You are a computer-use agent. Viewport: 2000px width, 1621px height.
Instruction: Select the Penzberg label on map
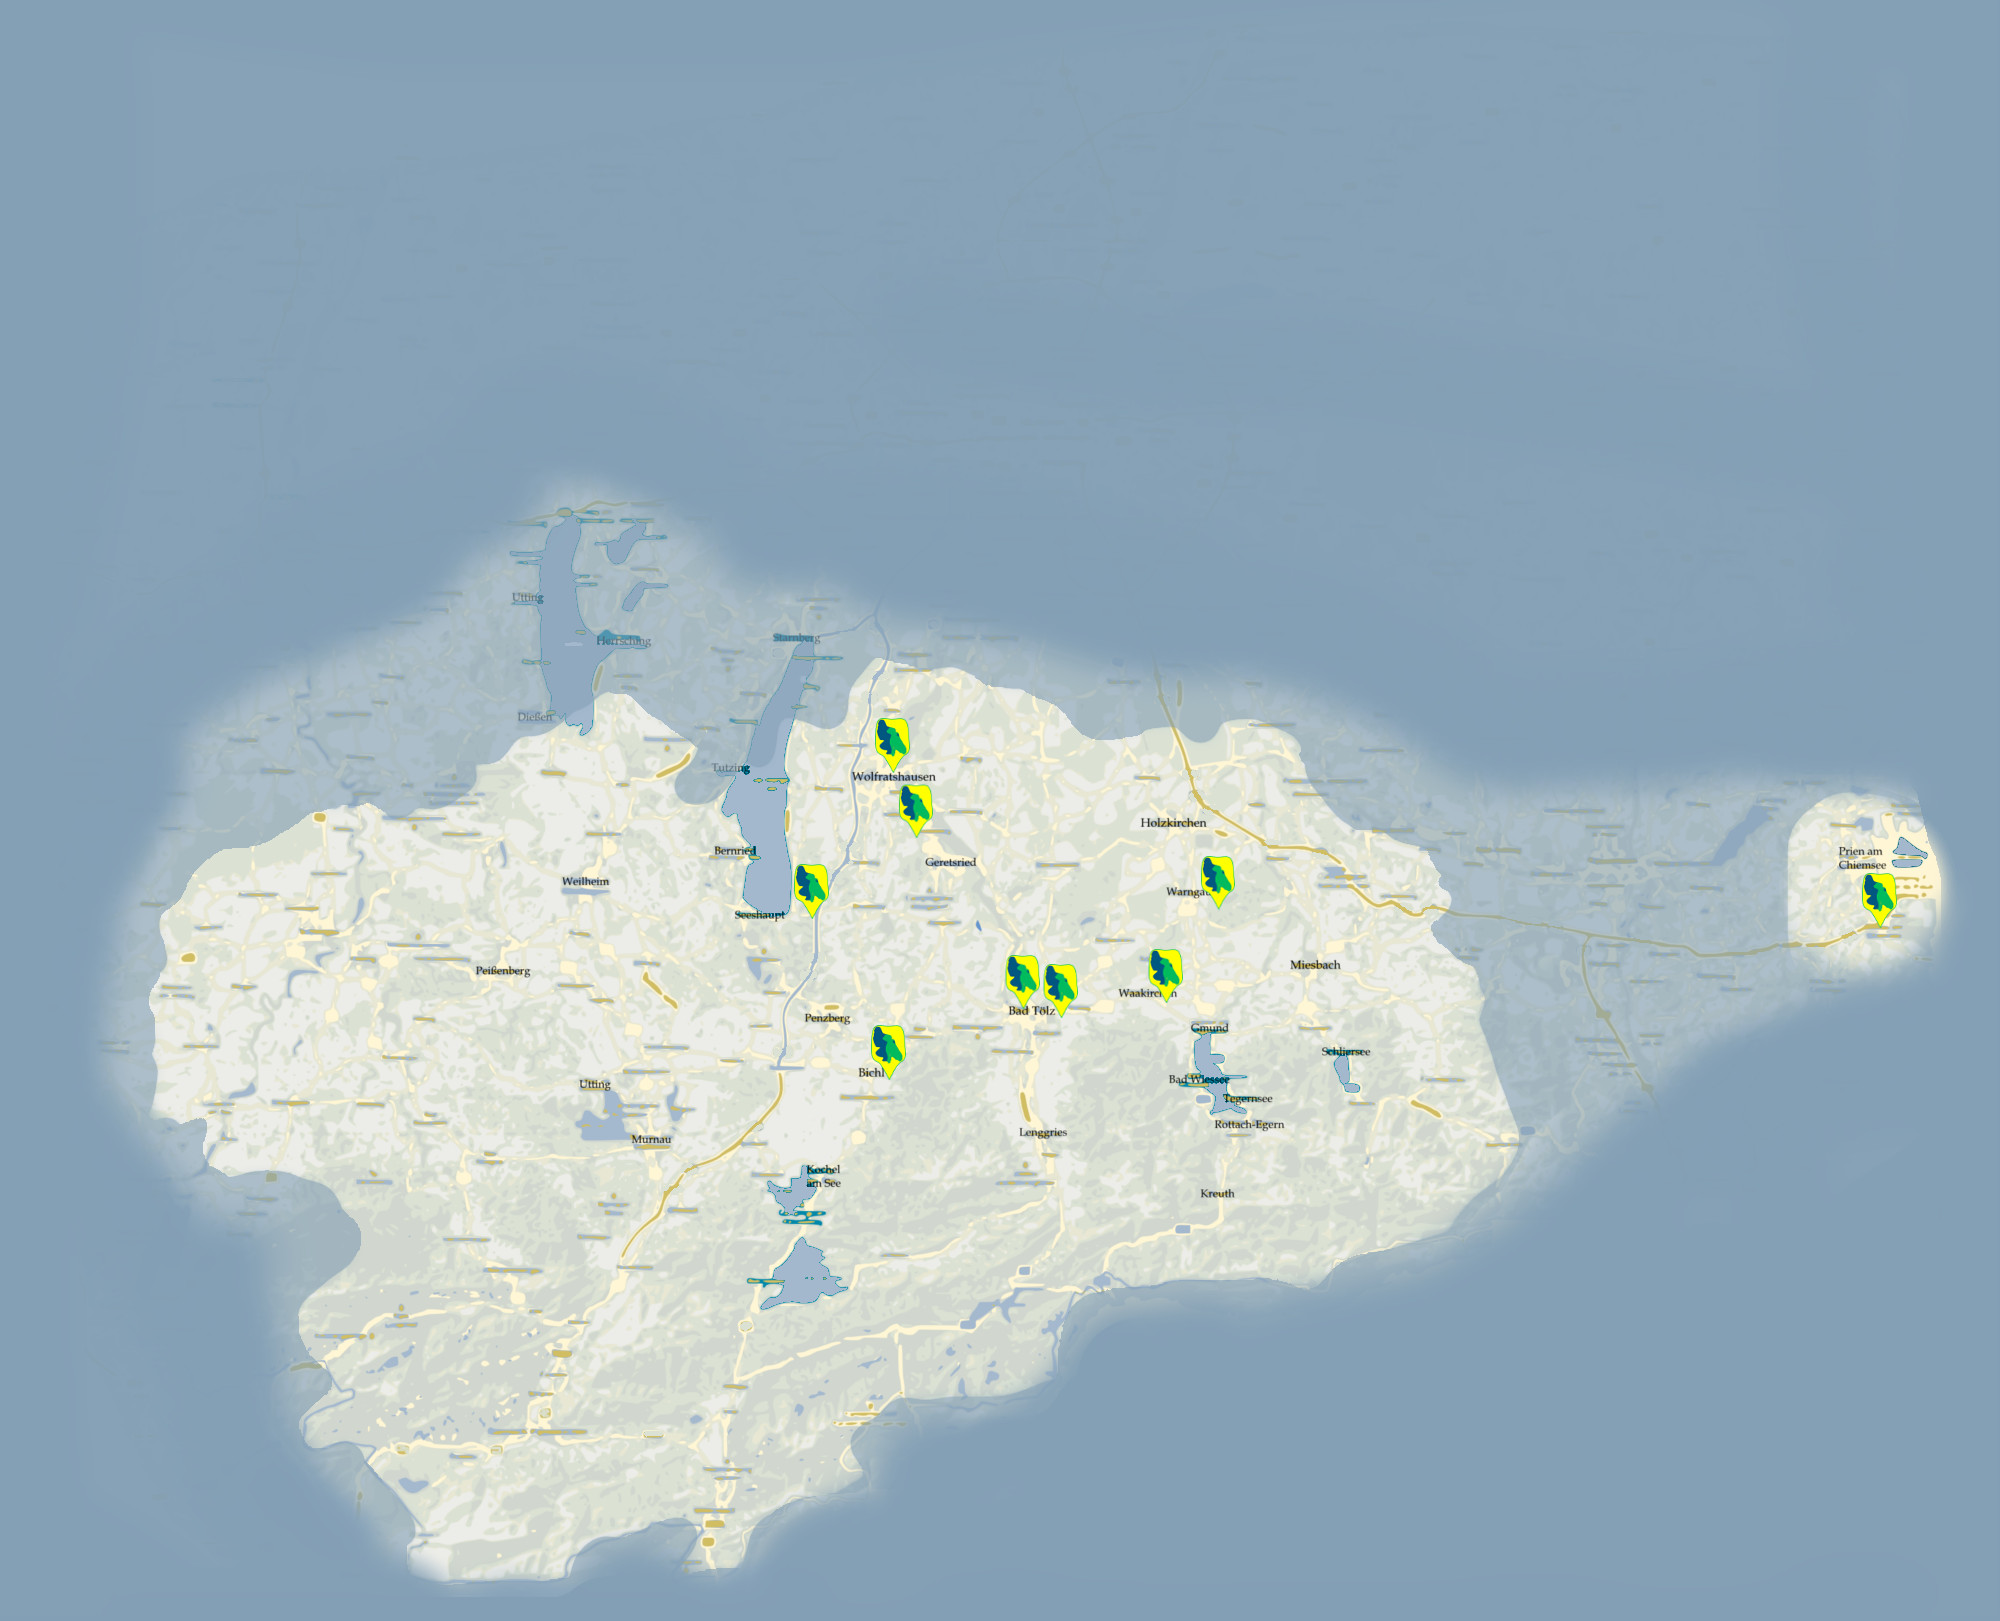point(827,1018)
